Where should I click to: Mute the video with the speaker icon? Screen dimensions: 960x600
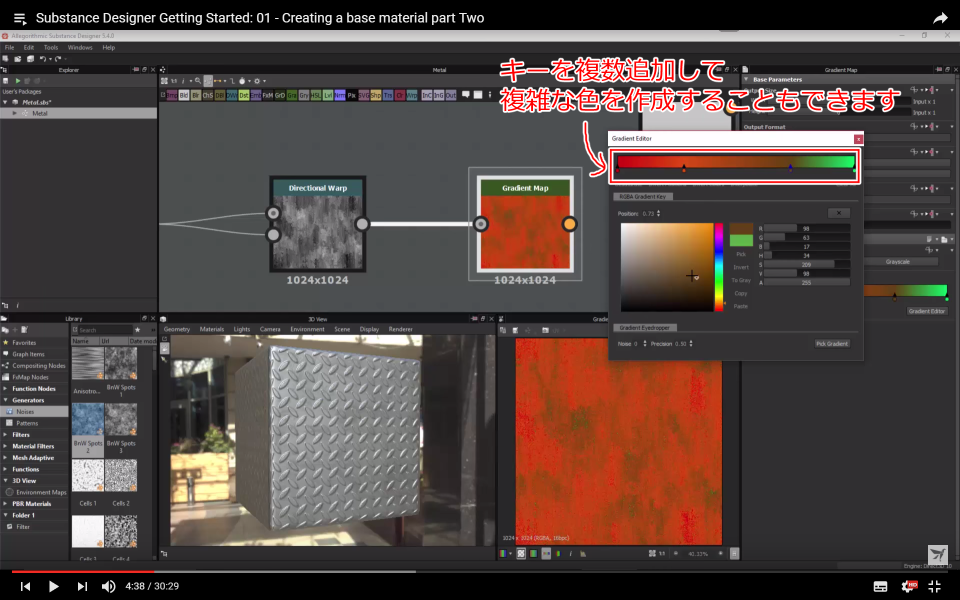point(108,587)
